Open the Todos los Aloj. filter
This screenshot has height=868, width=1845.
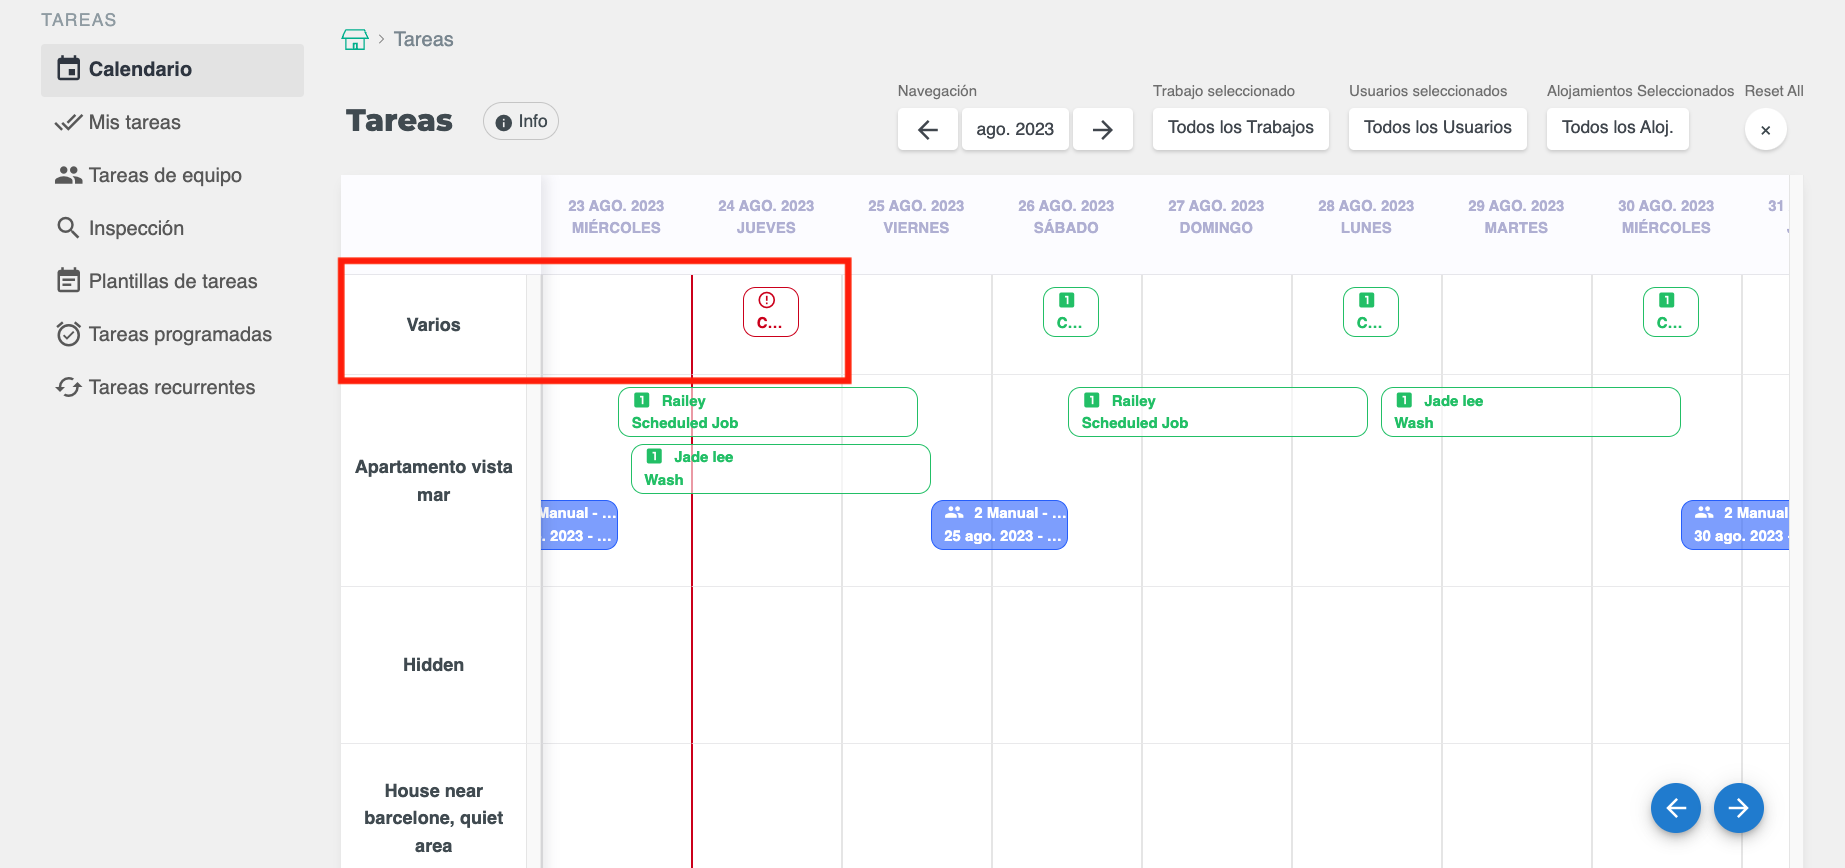point(1617,128)
